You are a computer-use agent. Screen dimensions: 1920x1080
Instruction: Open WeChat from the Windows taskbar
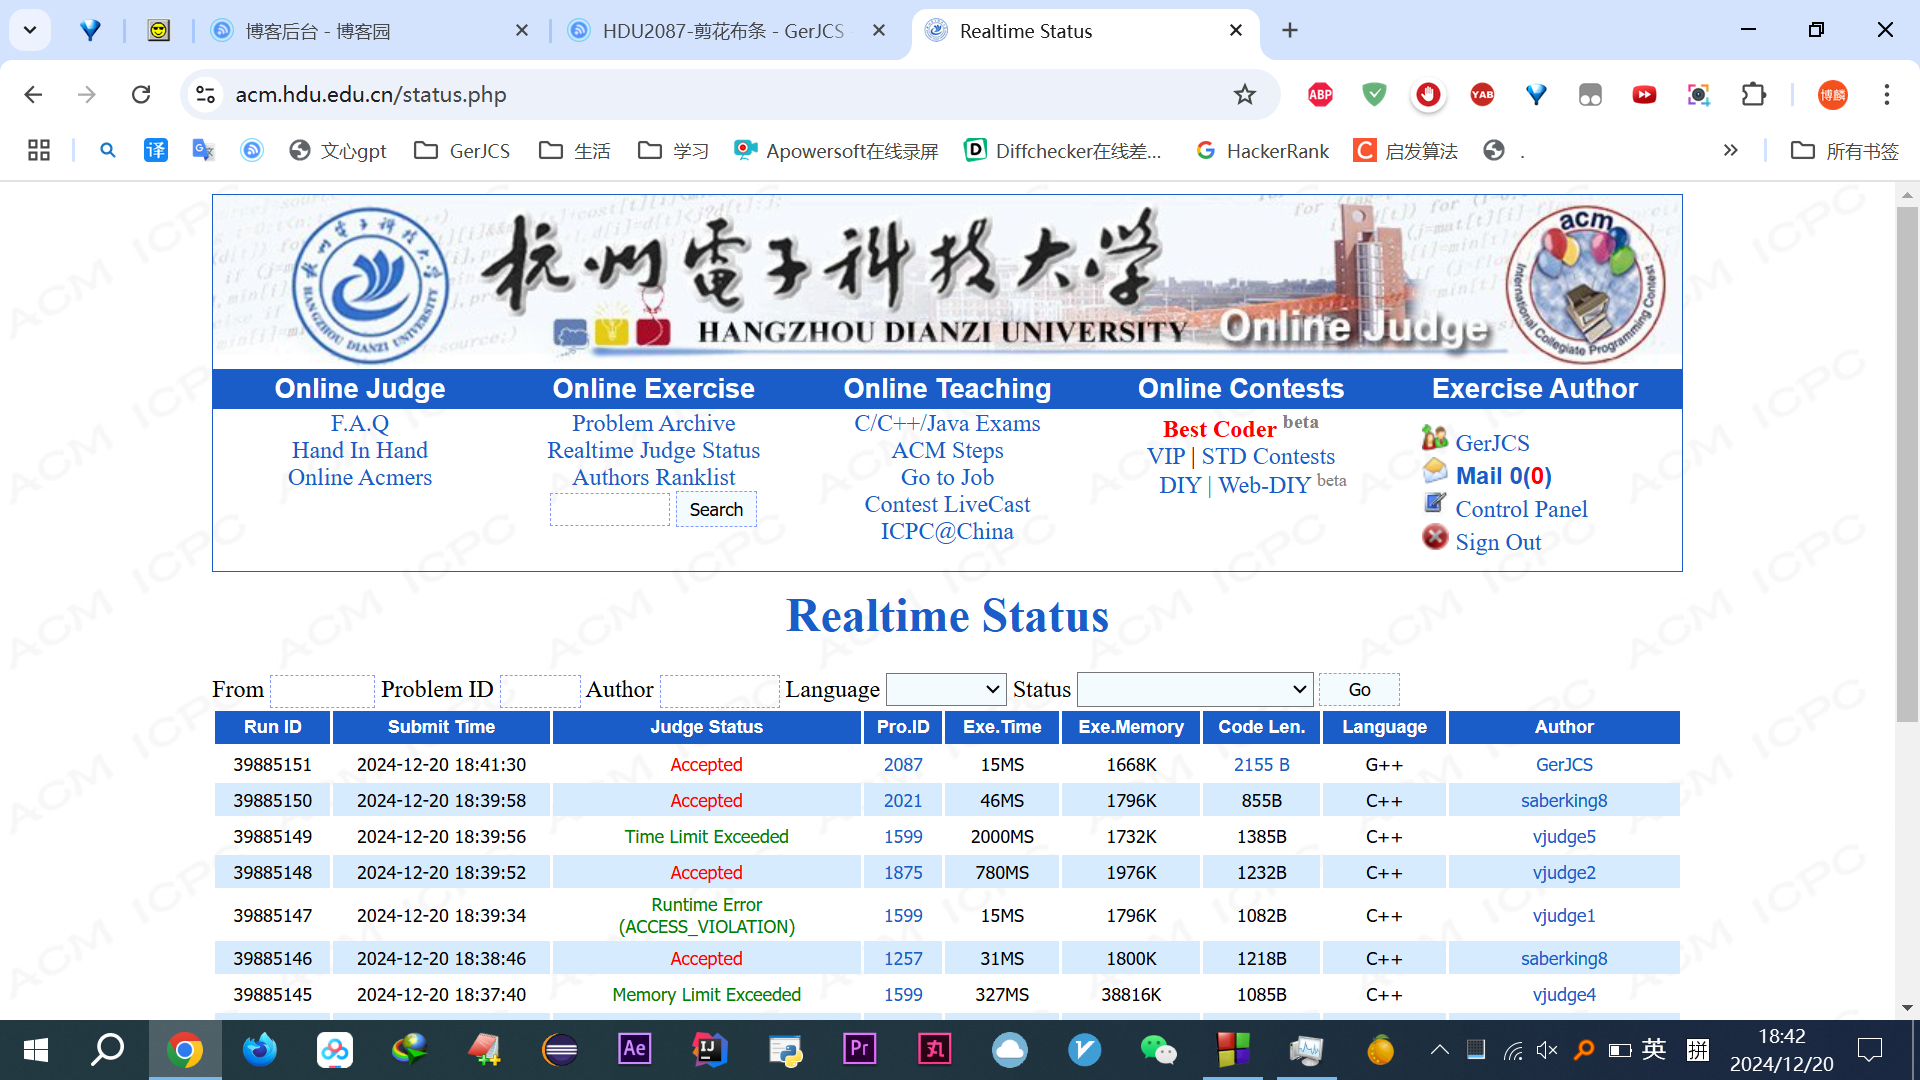(x=1158, y=1049)
